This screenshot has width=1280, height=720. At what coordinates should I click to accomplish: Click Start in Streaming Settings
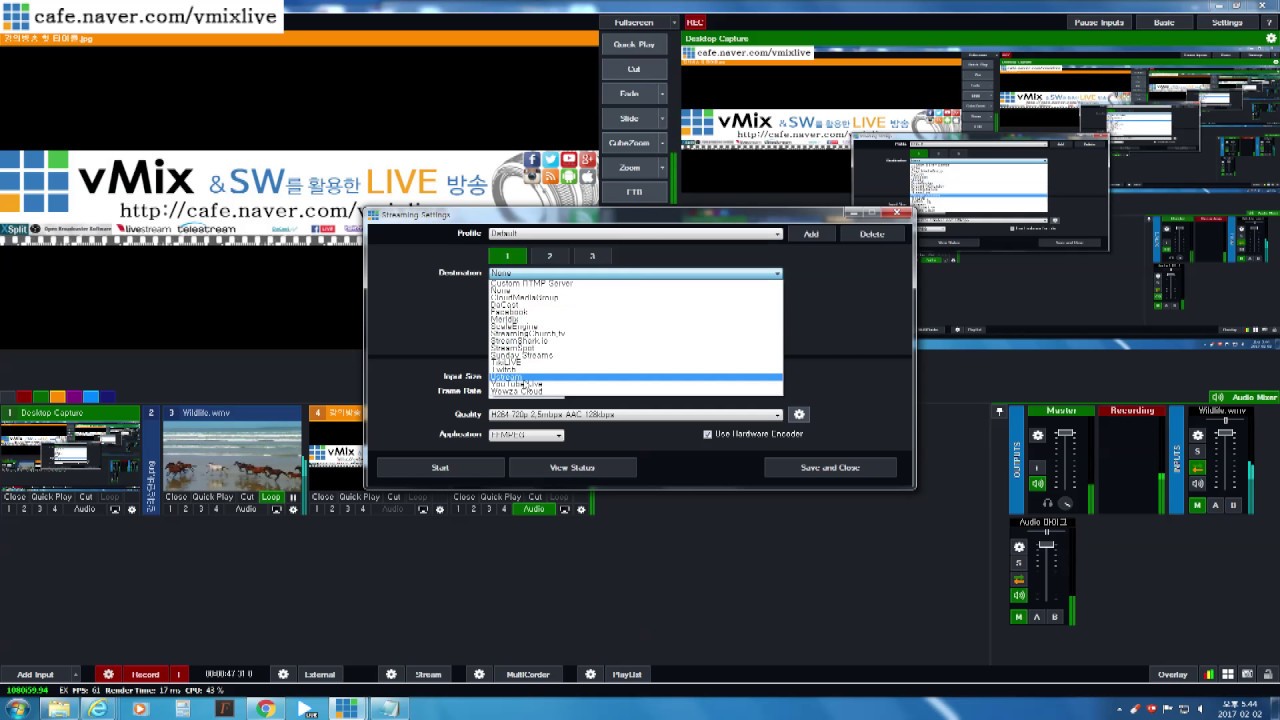click(x=440, y=467)
